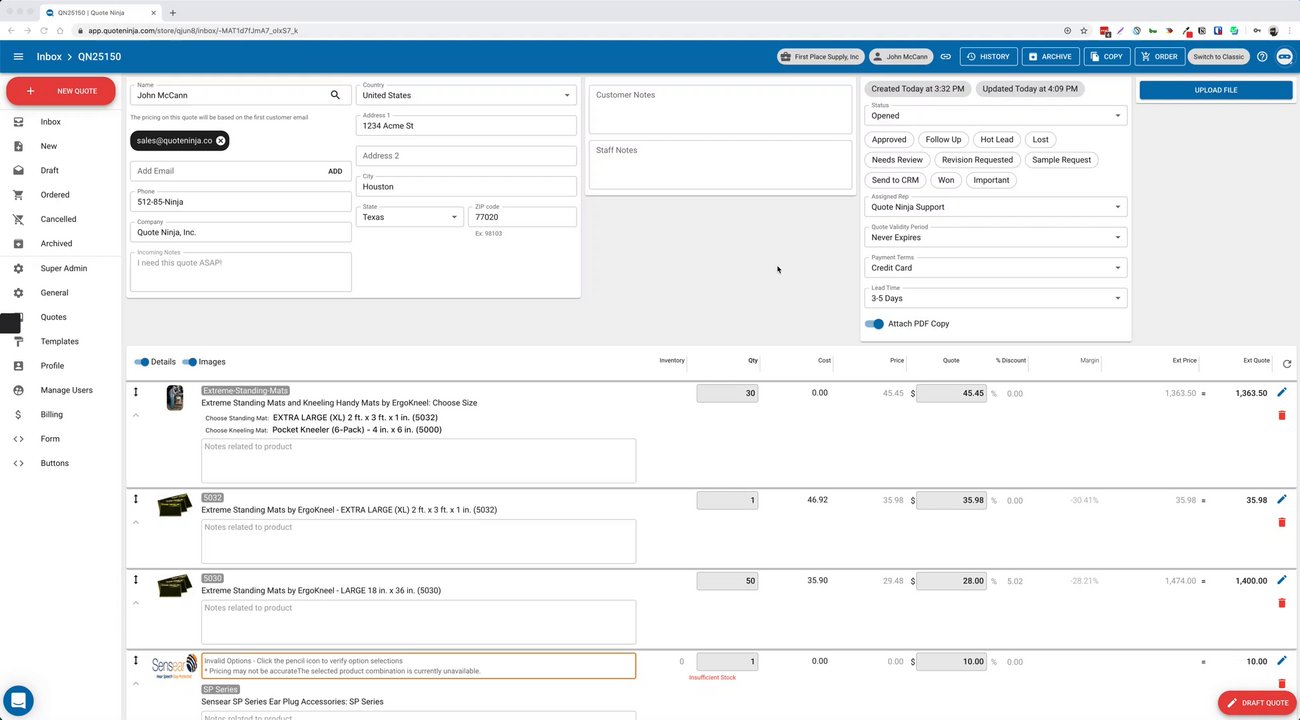Click the trash icon for the 5030 line
The image size is (1300, 720).
point(1282,603)
